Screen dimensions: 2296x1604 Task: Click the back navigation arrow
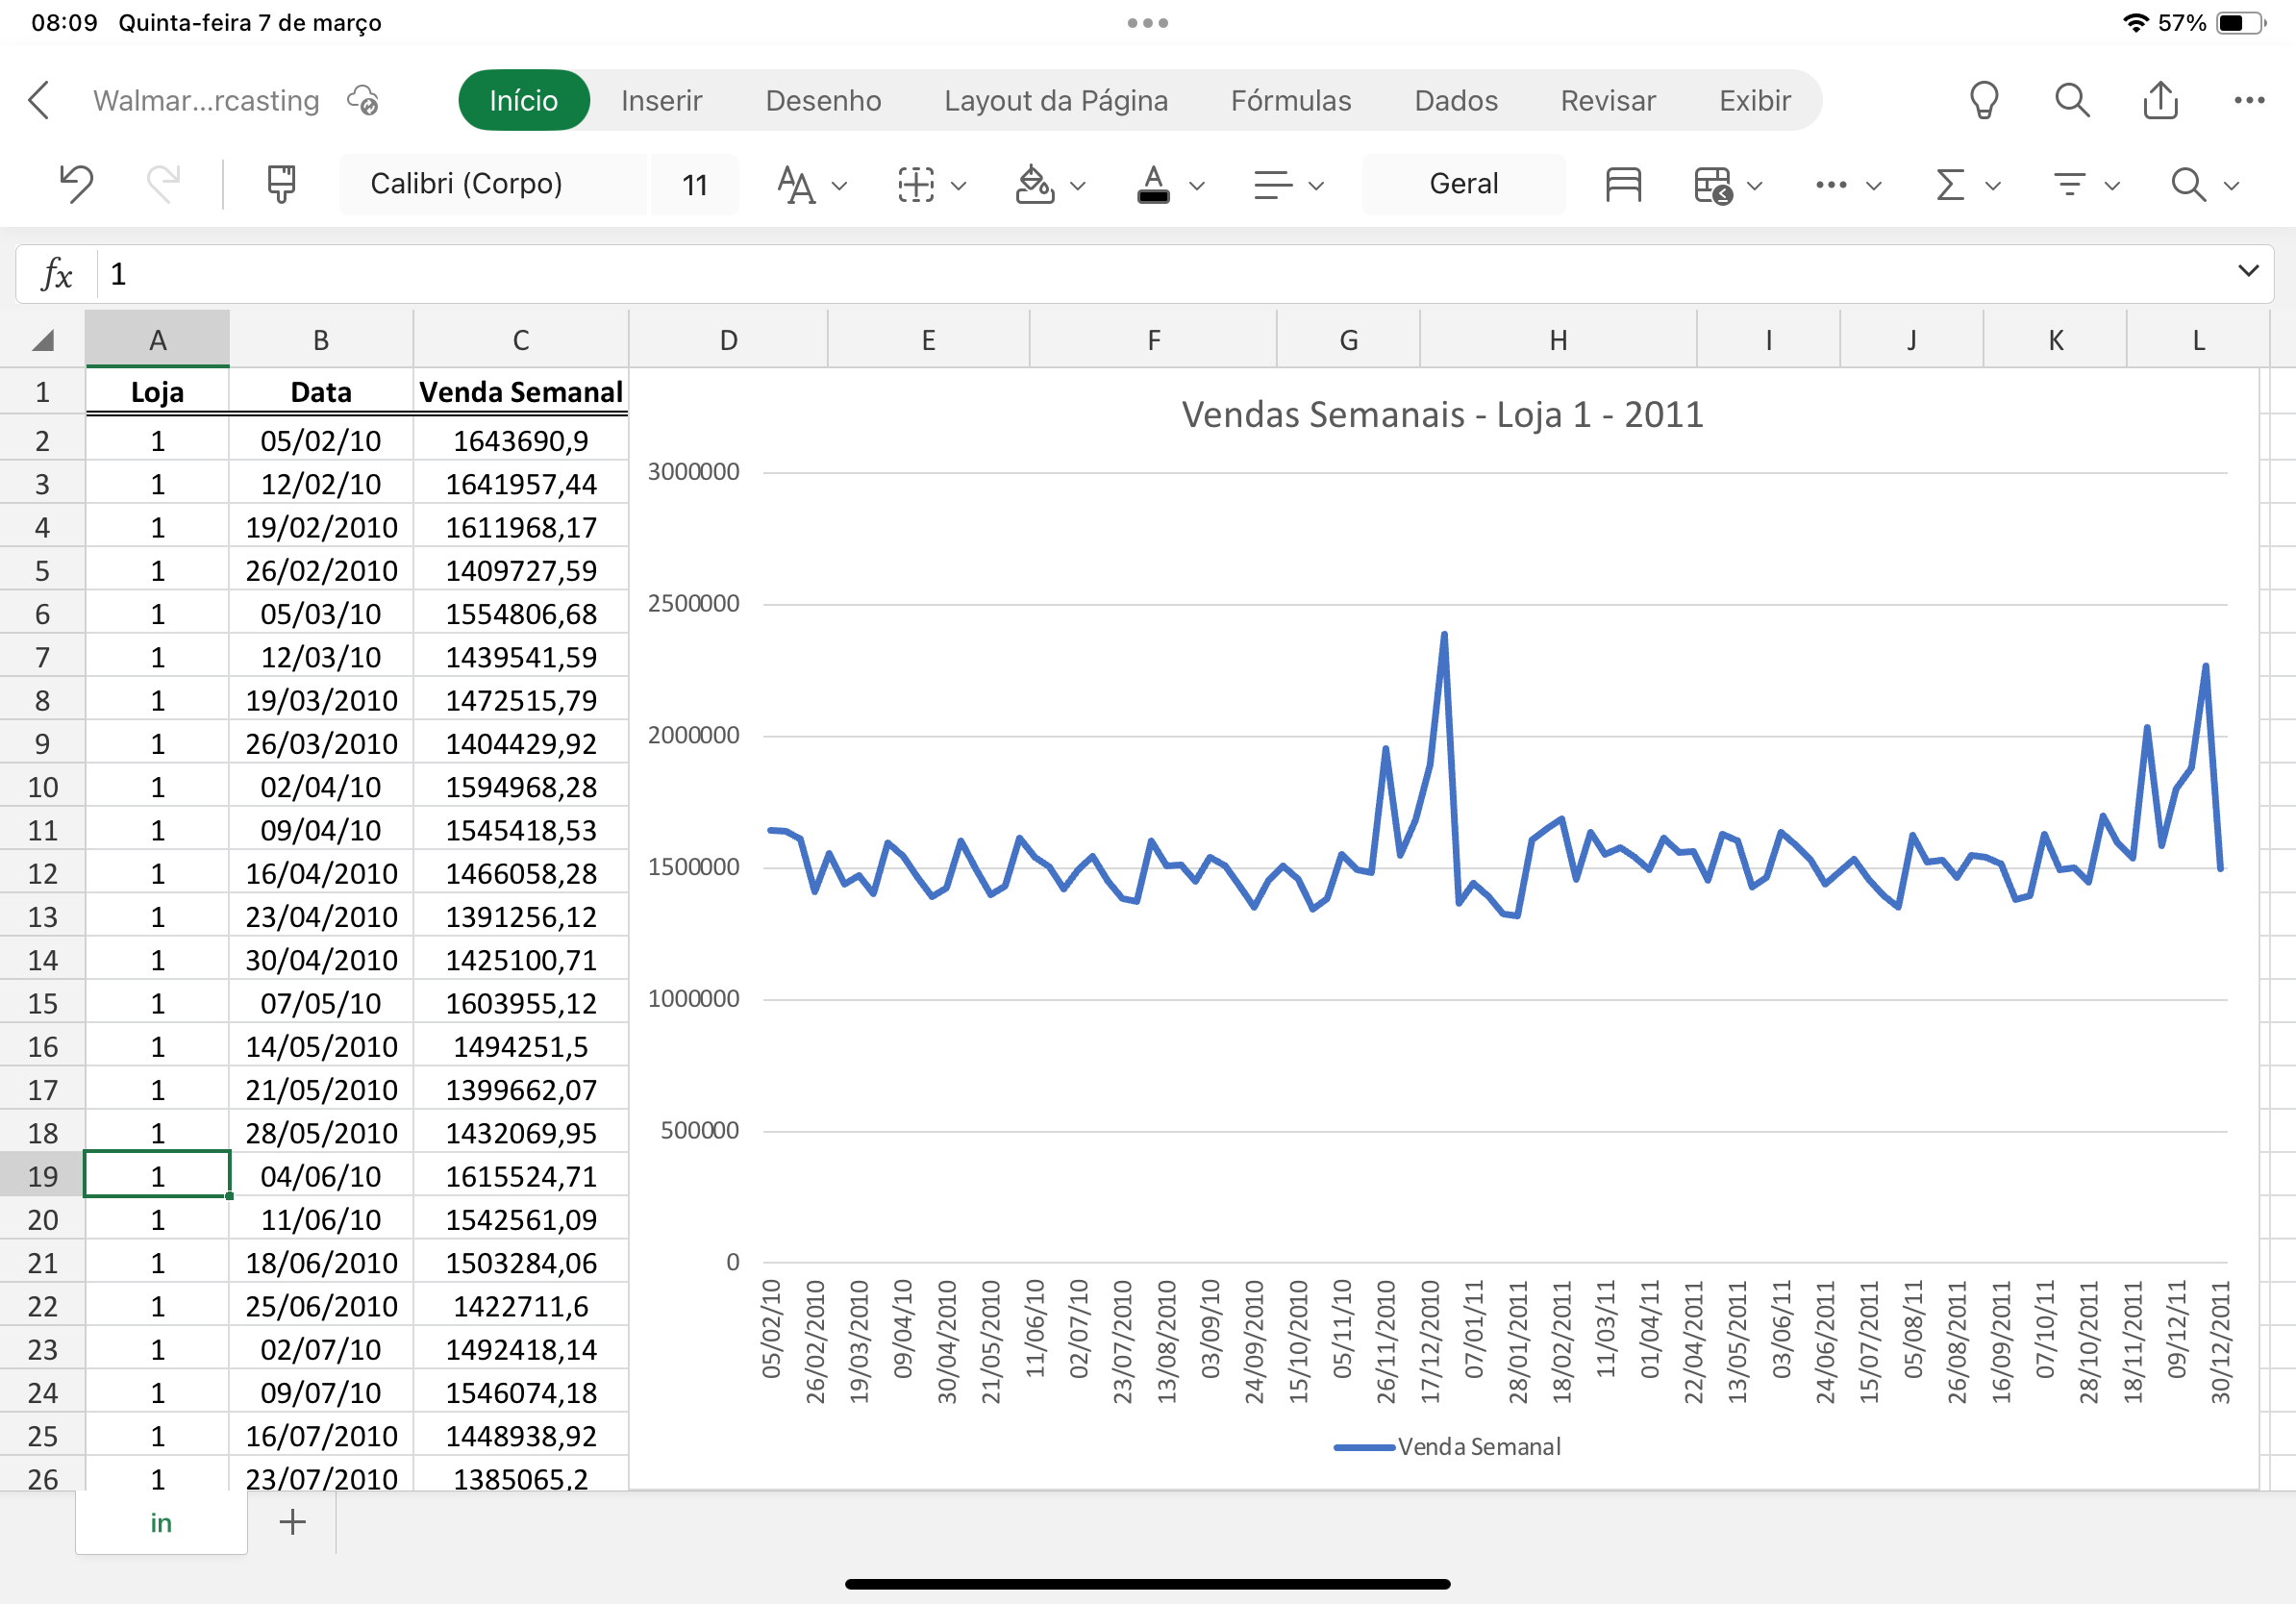point(39,100)
